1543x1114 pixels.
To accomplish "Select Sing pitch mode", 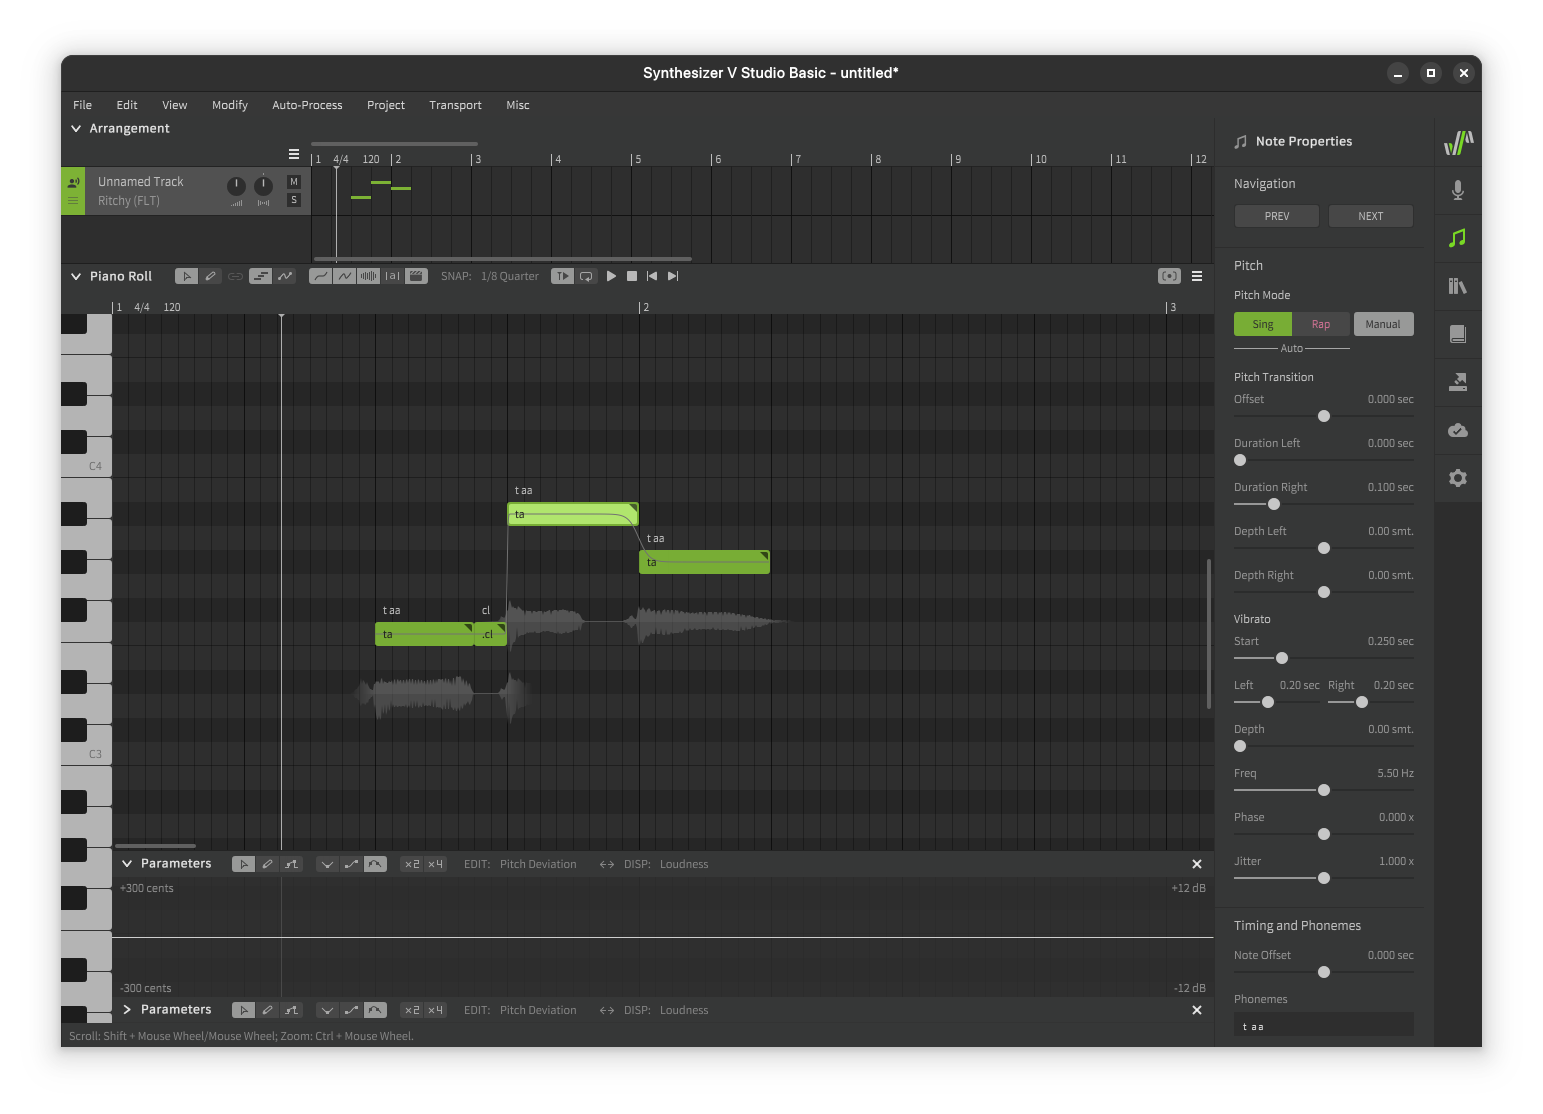I will click(1263, 324).
